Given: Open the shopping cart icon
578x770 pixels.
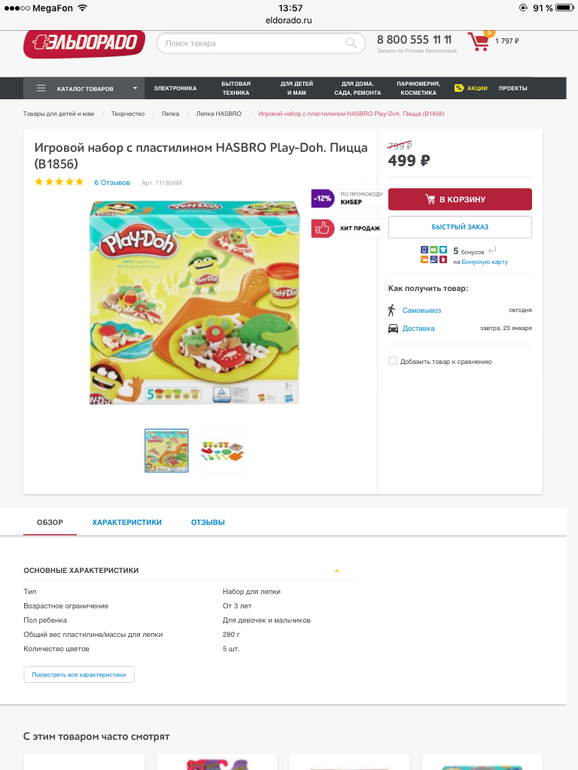Looking at the screenshot, I should click(x=479, y=41).
